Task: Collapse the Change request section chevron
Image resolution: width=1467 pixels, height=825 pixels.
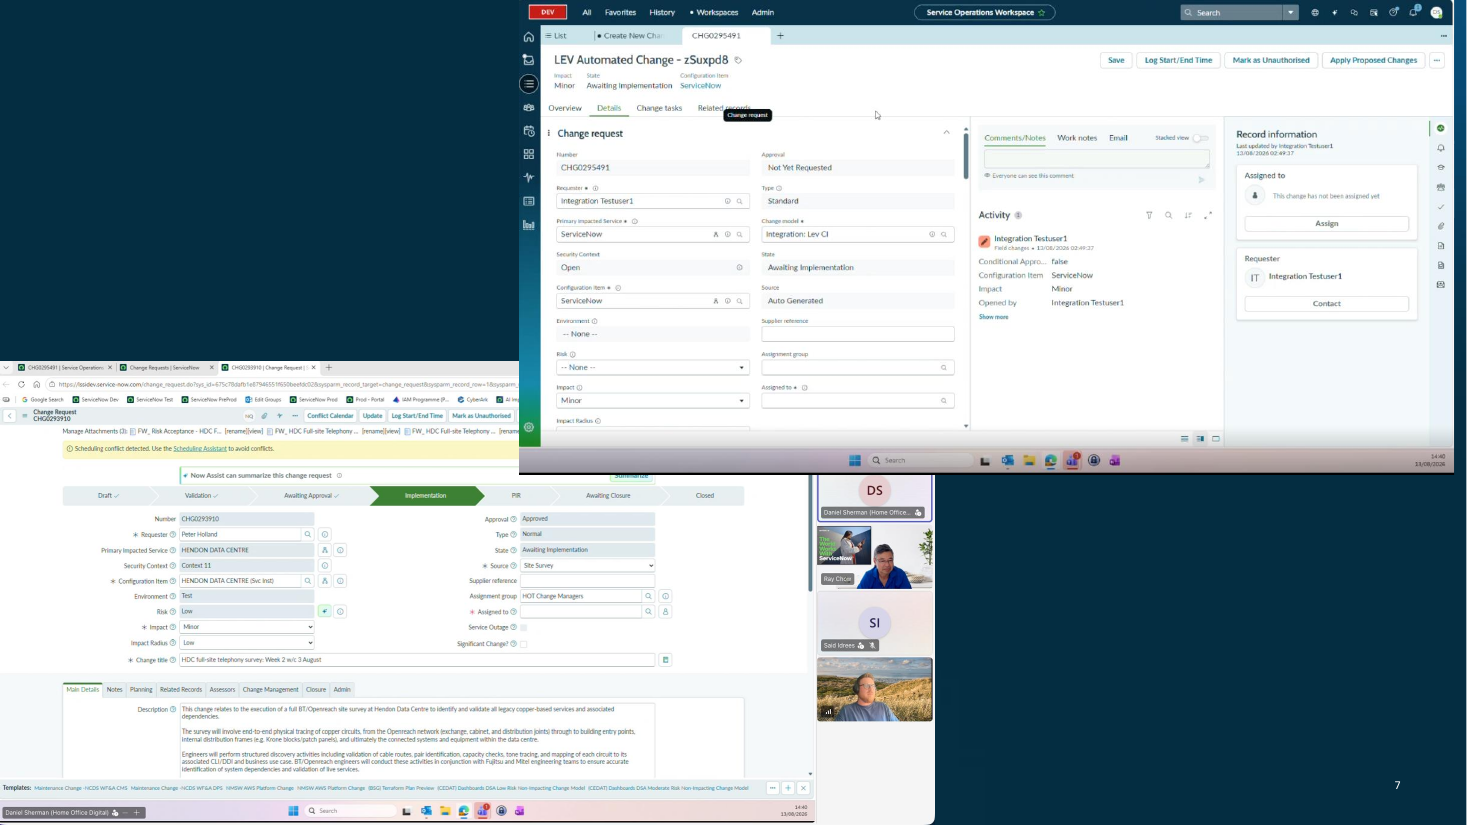Action: pos(946,133)
